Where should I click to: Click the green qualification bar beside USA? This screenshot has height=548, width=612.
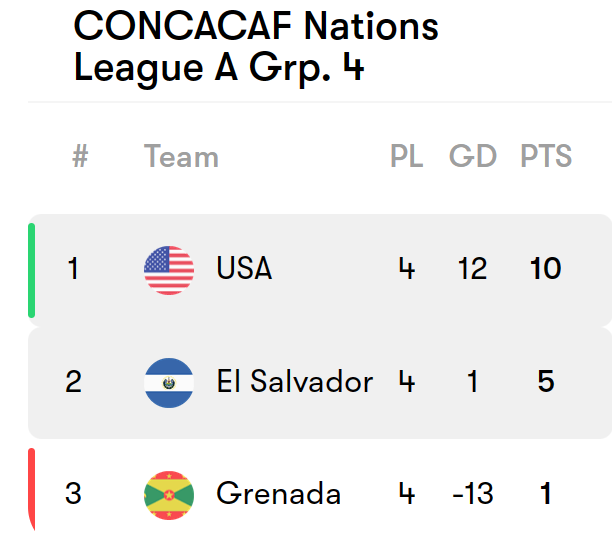click(32, 270)
